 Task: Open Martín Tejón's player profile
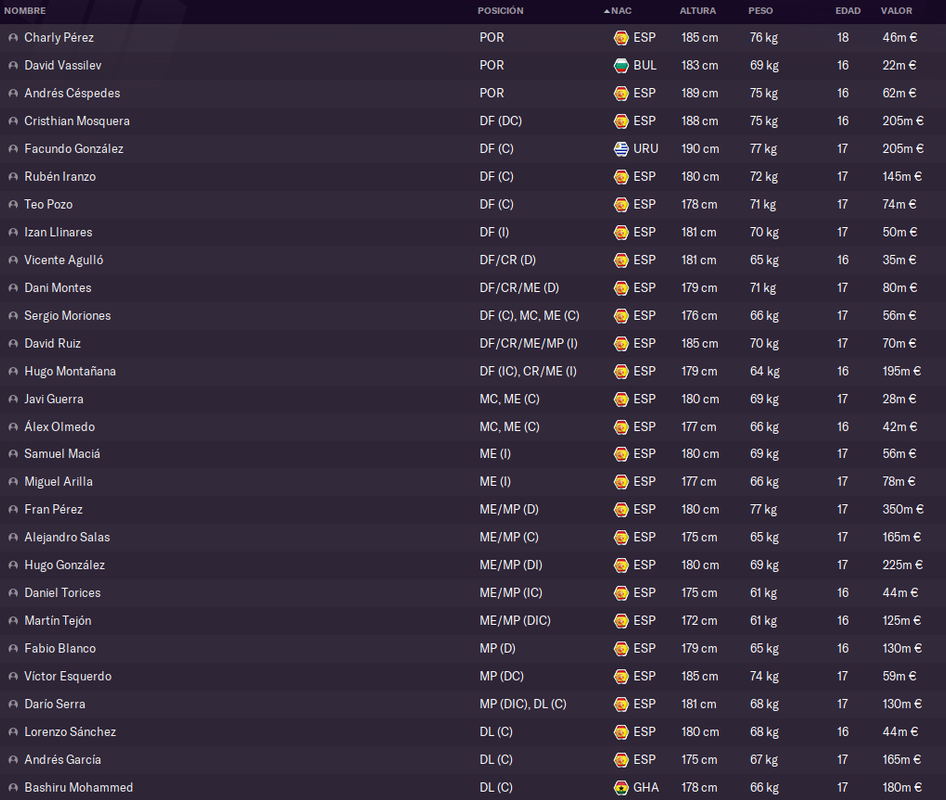pos(57,620)
